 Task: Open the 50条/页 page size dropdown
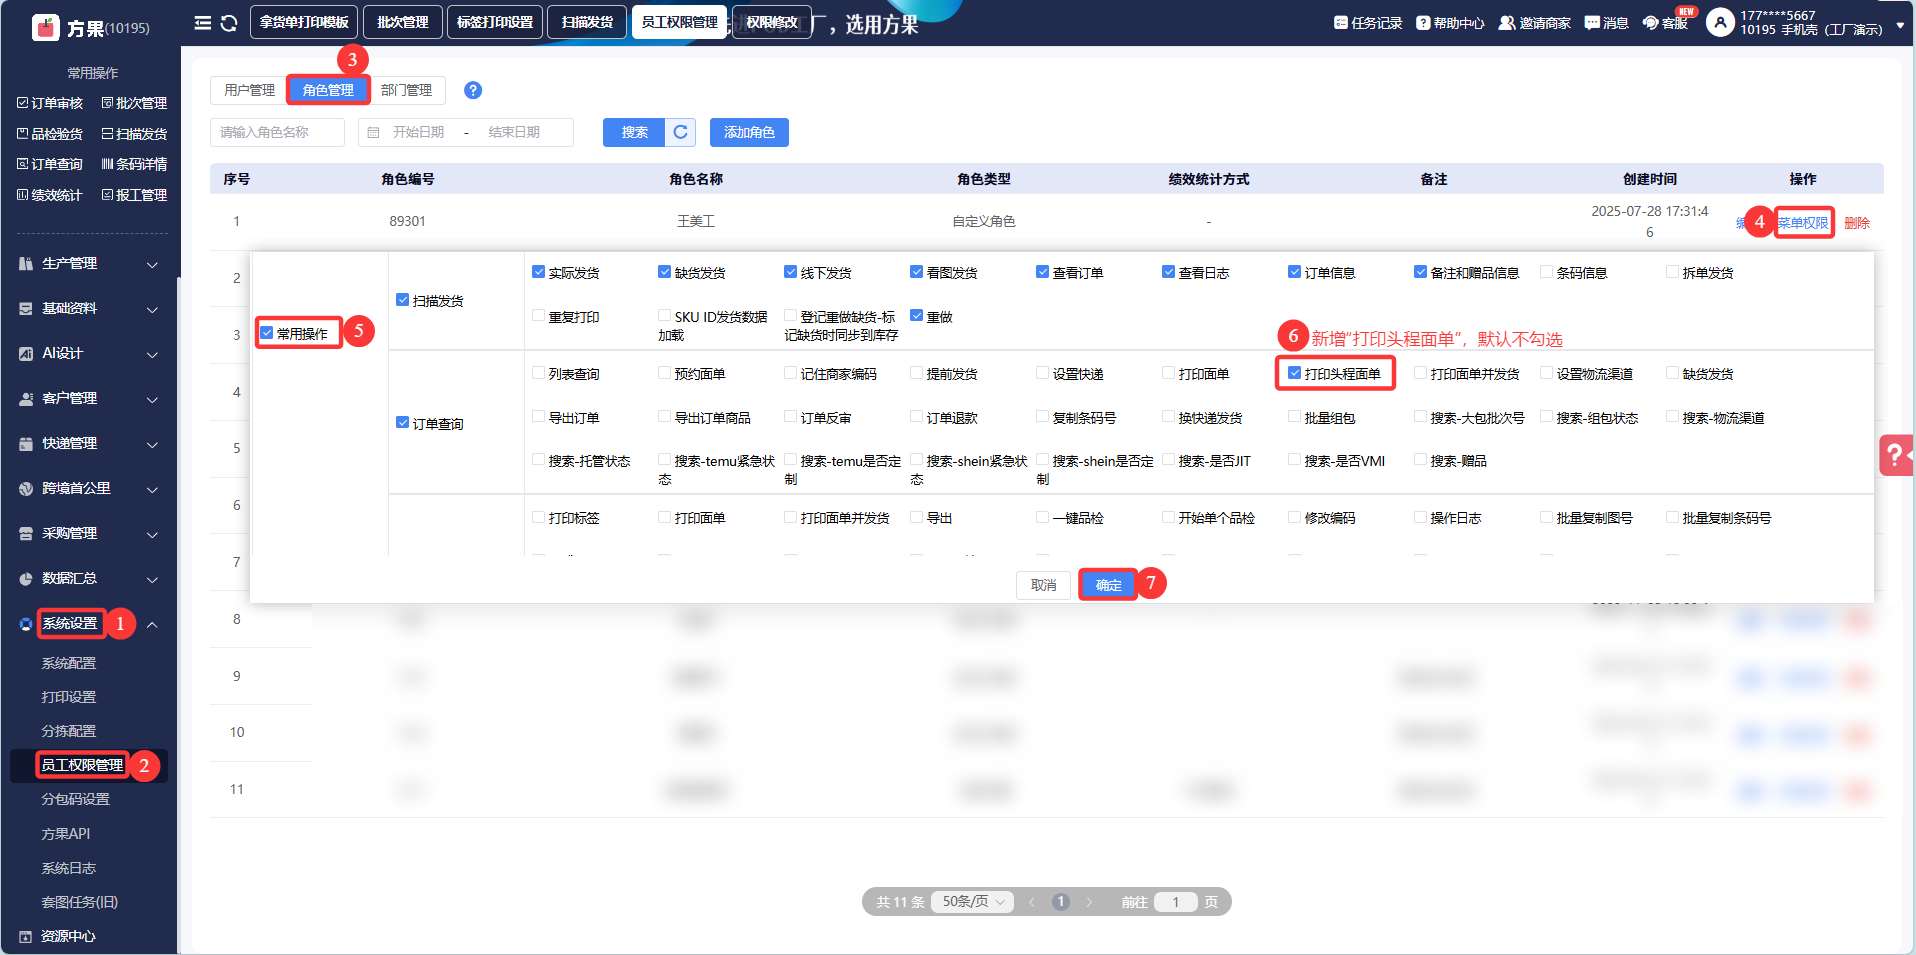[x=972, y=902]
